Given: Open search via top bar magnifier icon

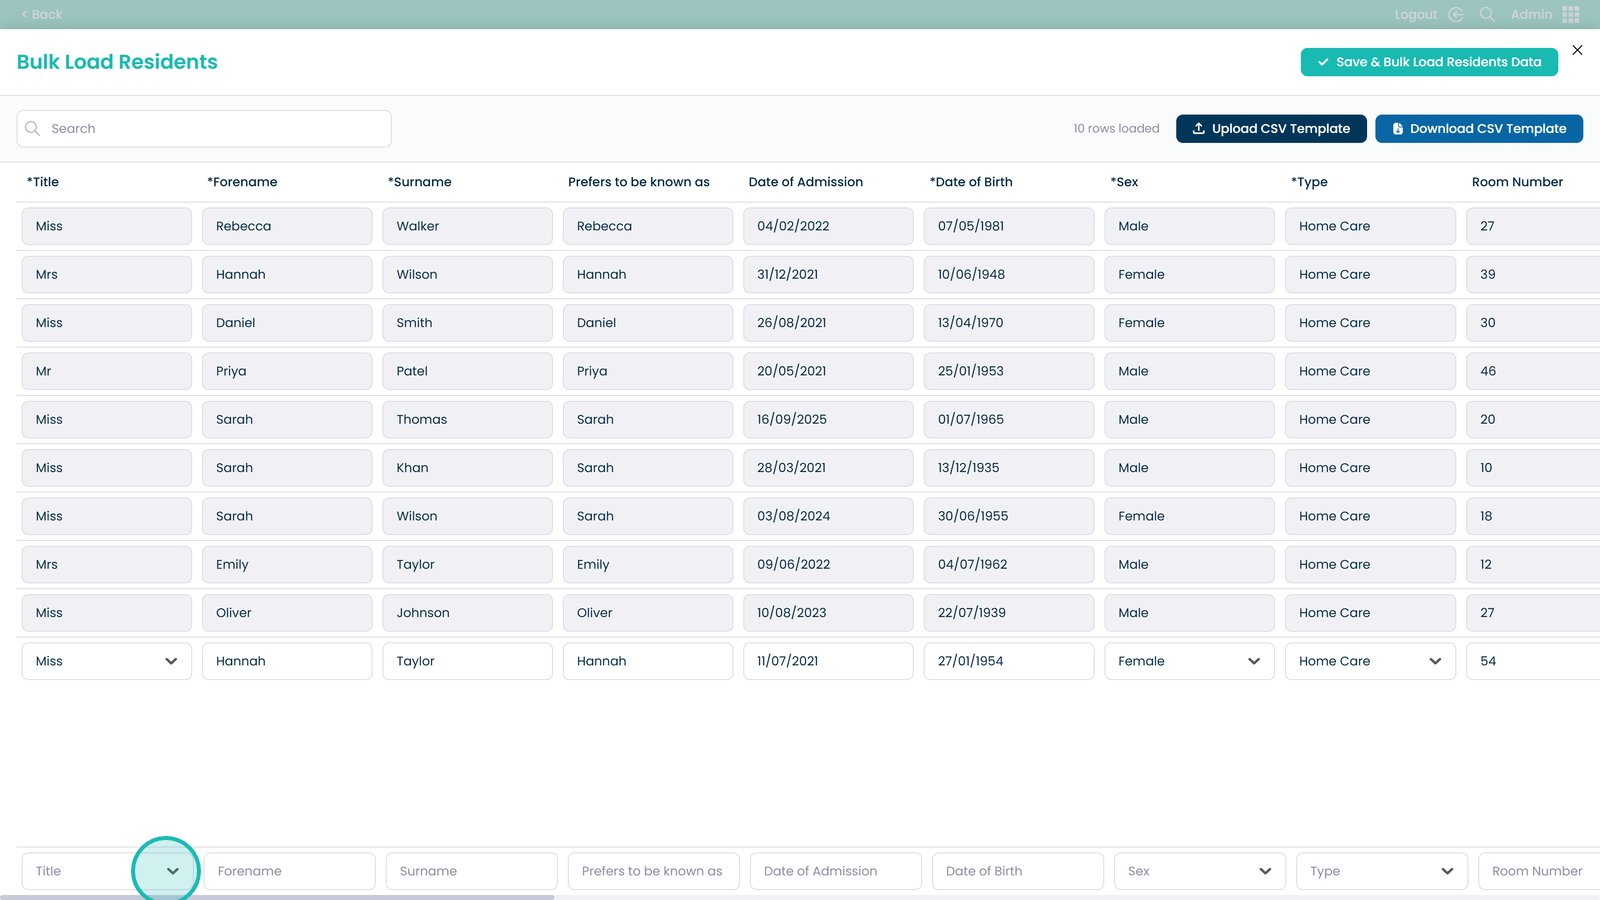Looking at the screenshot, I should (1487, 14).
